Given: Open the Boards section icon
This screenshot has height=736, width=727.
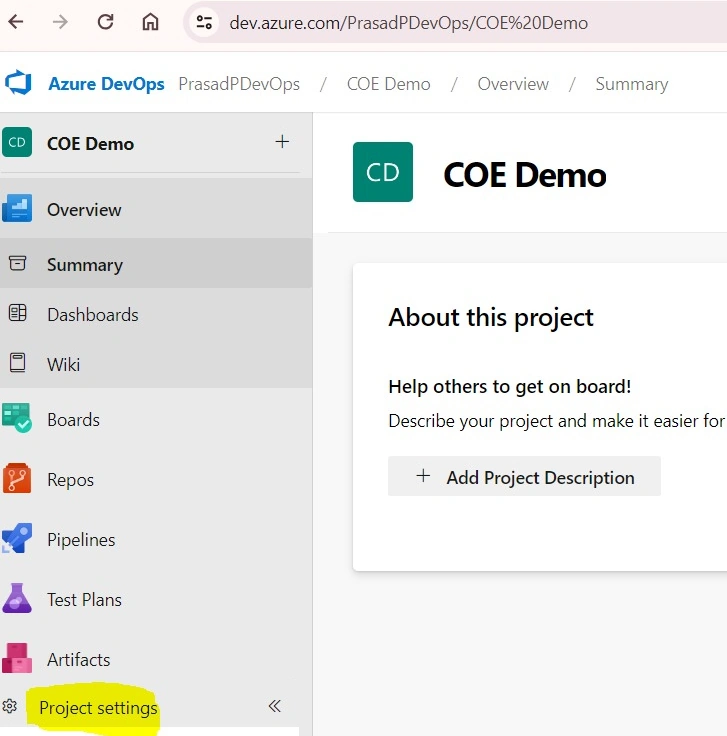Looking at the screenshot, I should pyautogui.click(x=17, y=417).
